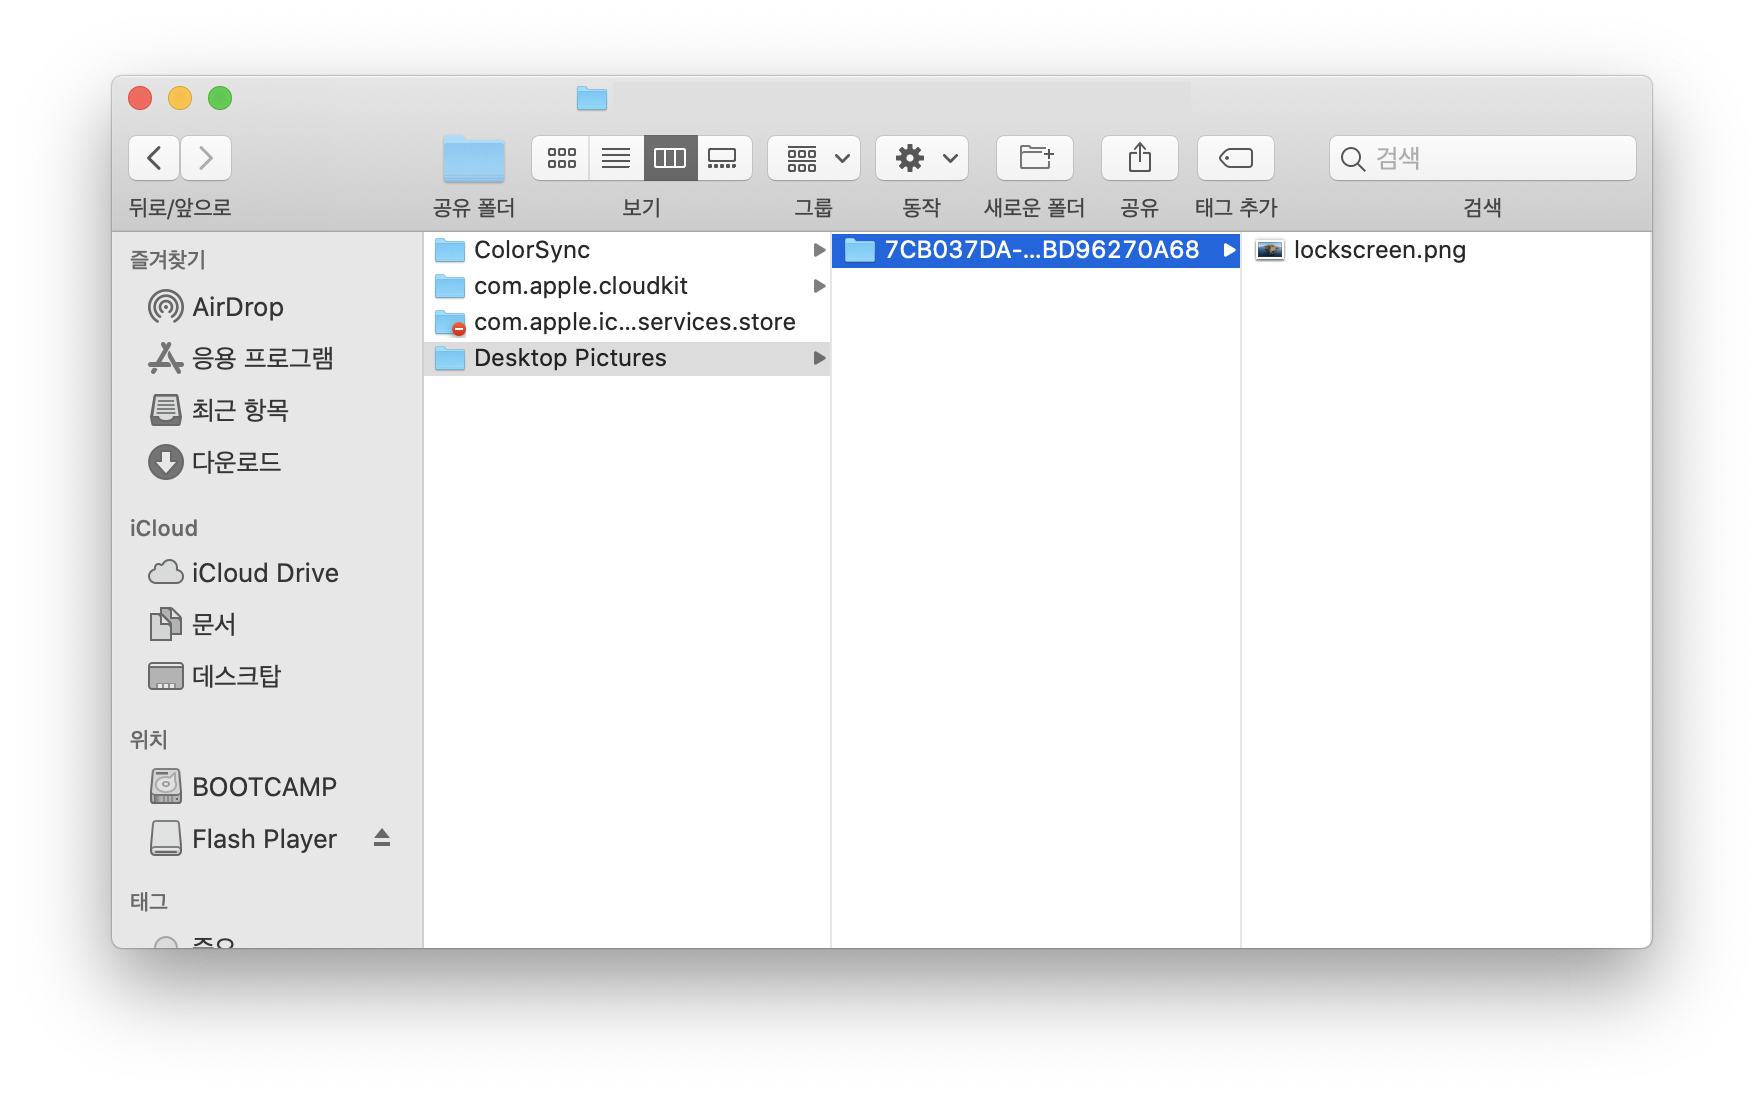Switch to gallery view

click(724, 158)
